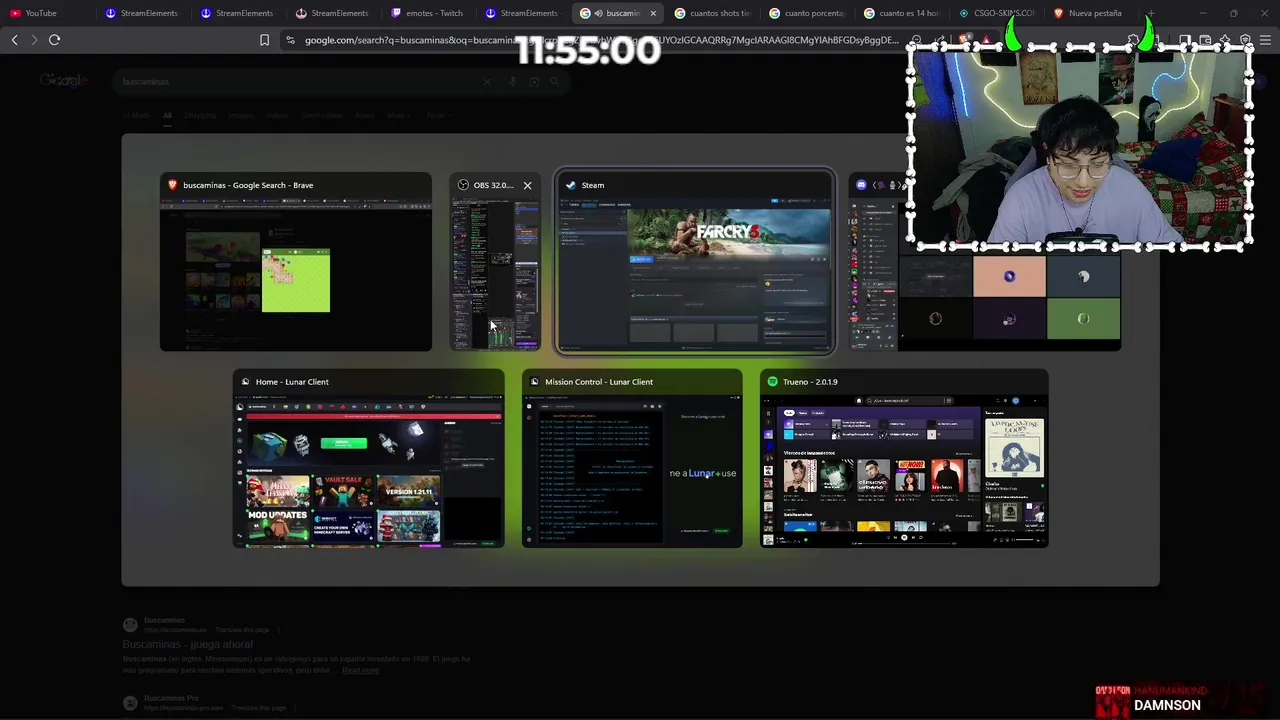Viewport: 1280px width, 720px height.
Task: Open the Trueno - 2.0.1.9 window
Action: (904, 459)
